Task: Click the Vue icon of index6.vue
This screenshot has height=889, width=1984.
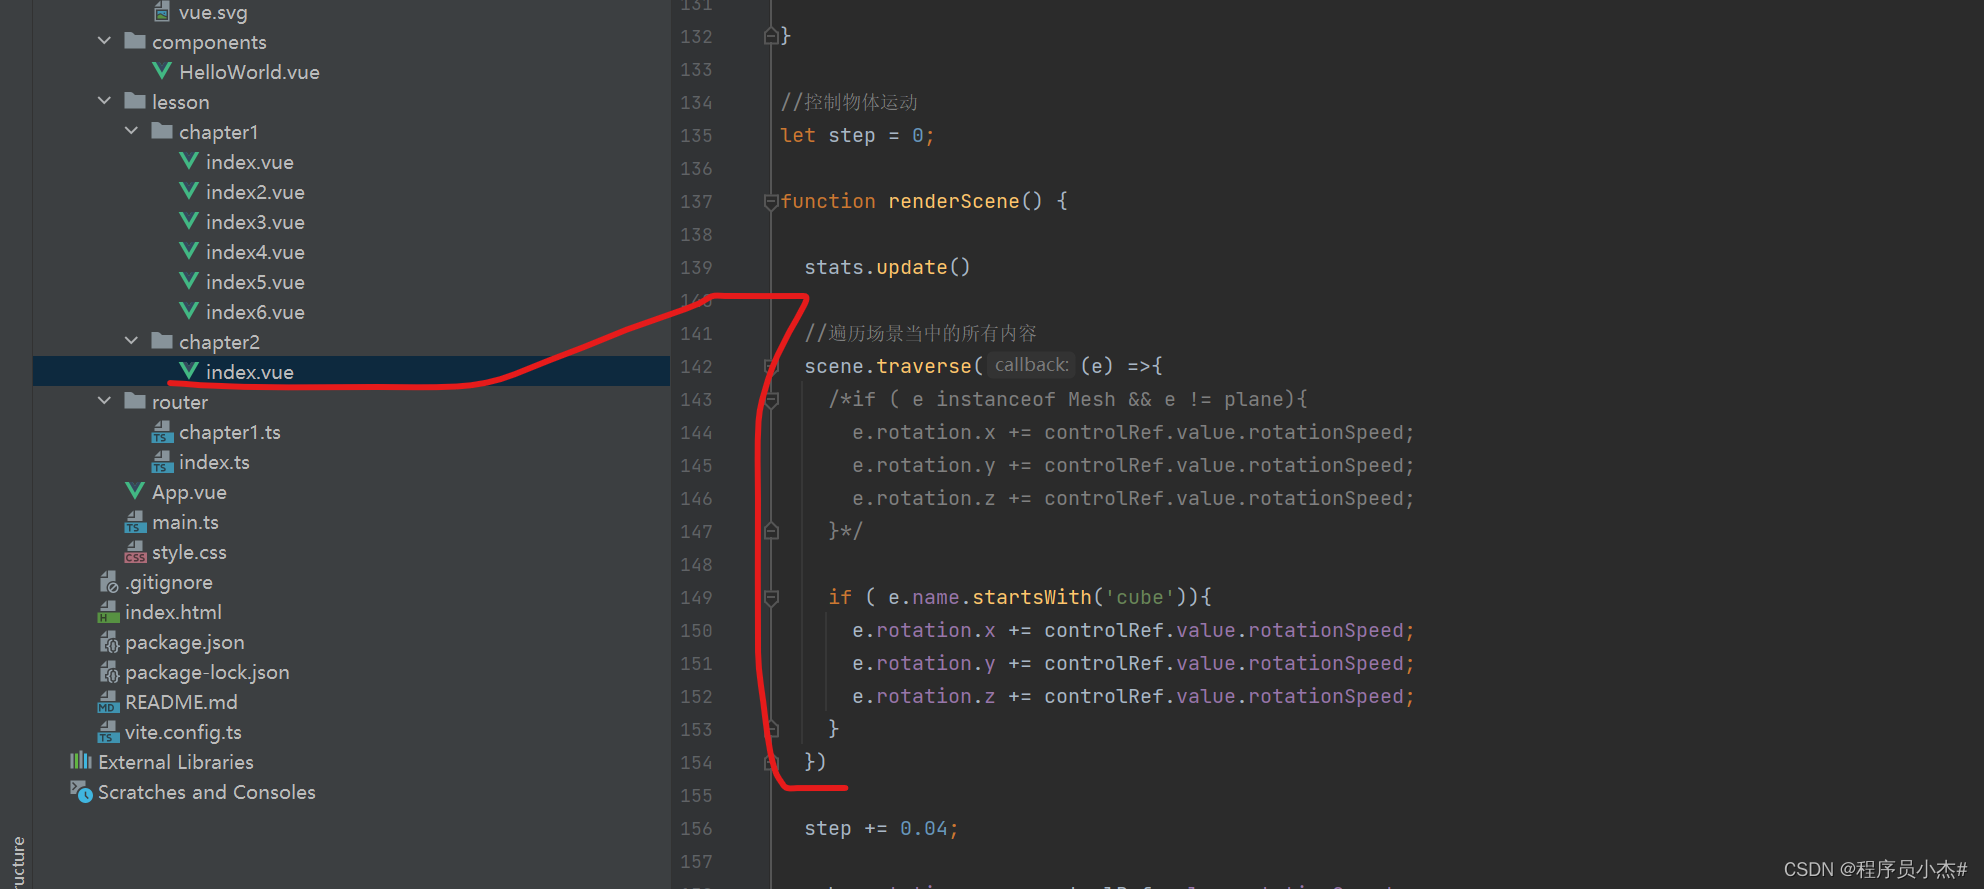Action: pyautogui.click(x=189, y=311)
